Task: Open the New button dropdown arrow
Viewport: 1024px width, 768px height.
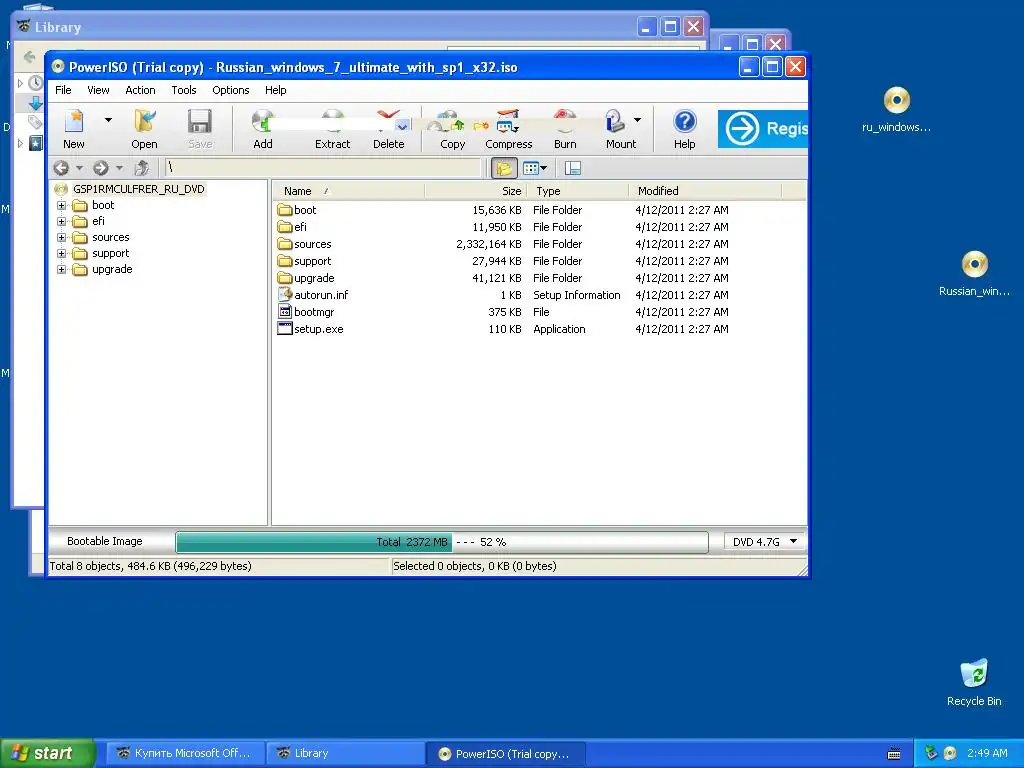Action: point(108,120)
